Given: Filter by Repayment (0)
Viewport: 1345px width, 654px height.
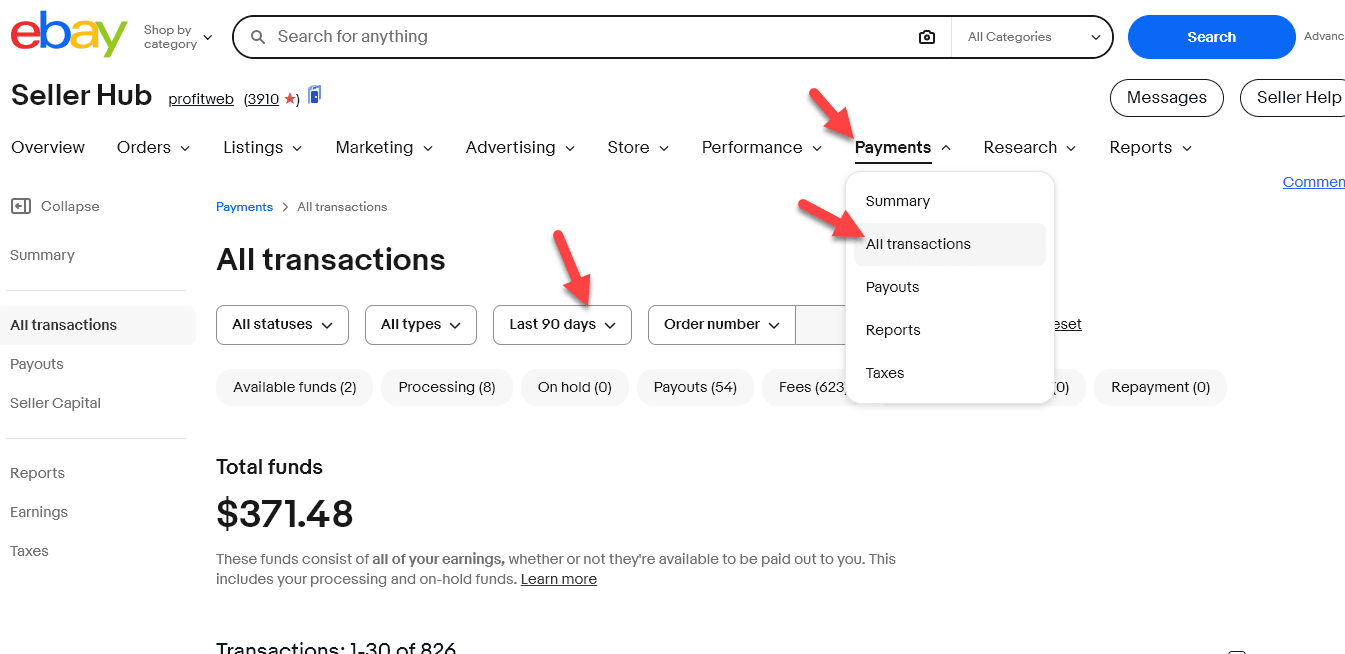Looking at the screenshot, I should [x=1160, y=387].
